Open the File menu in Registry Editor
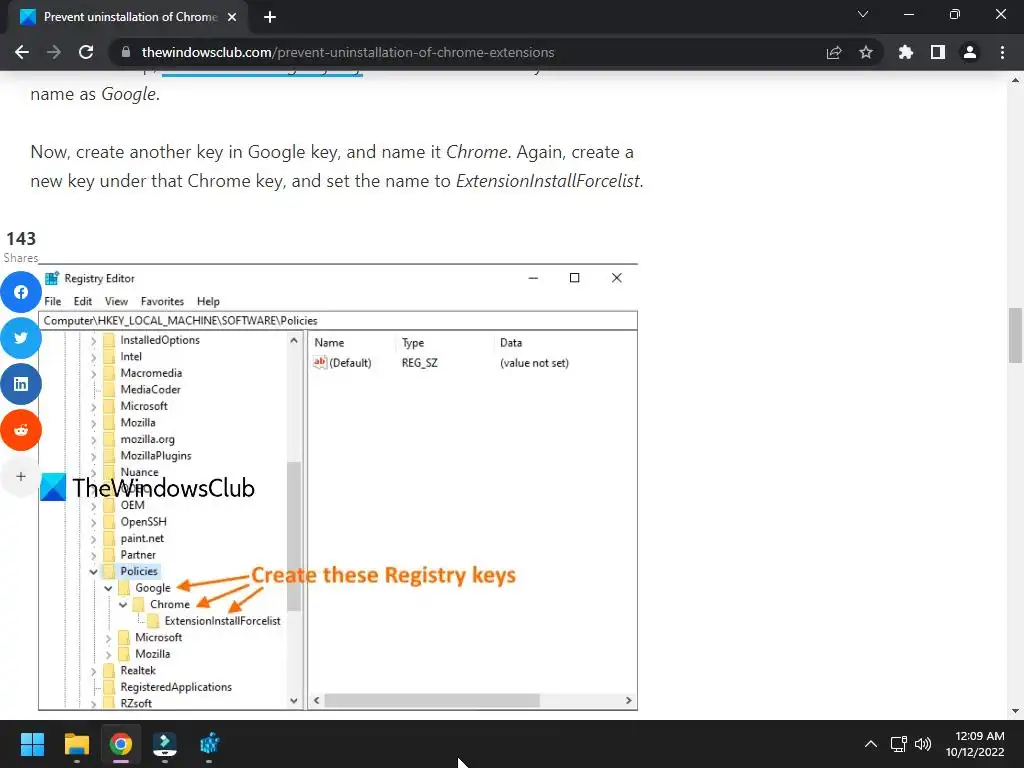The height and width of the screenshot is (768, 1024). pos(53,301)
